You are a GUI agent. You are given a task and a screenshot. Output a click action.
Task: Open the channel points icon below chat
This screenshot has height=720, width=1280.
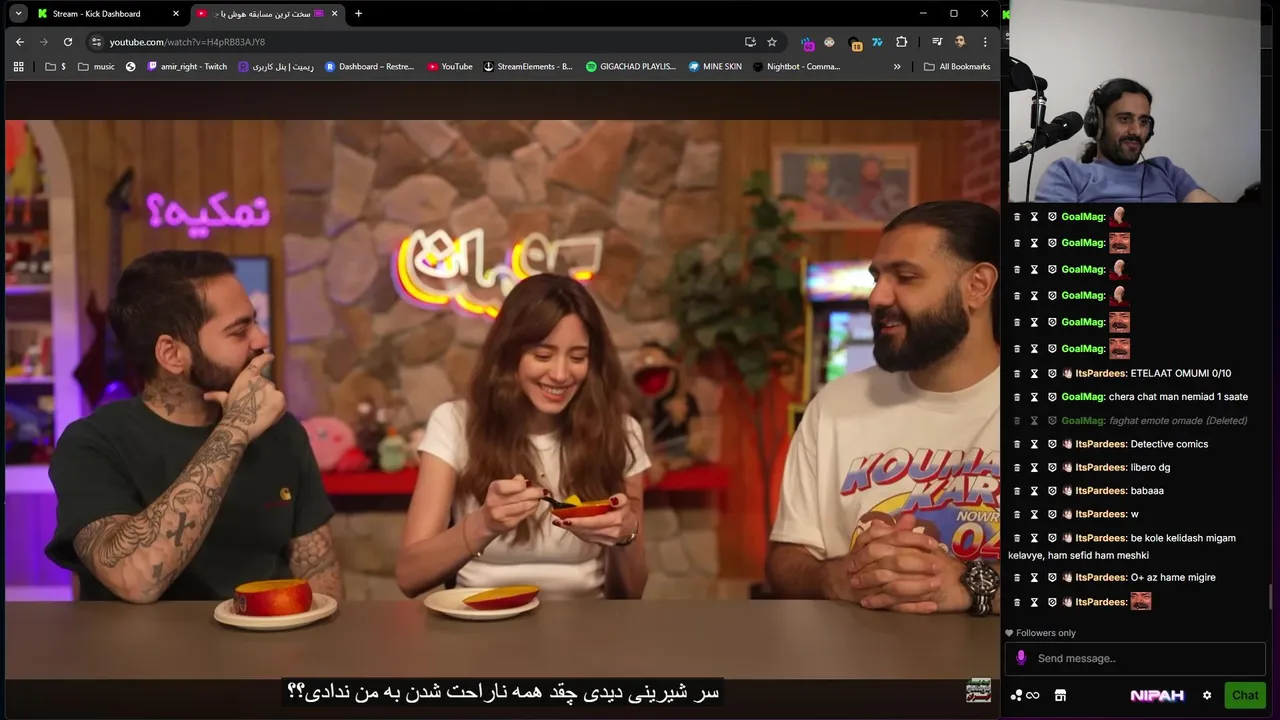tap(1025, 695)
